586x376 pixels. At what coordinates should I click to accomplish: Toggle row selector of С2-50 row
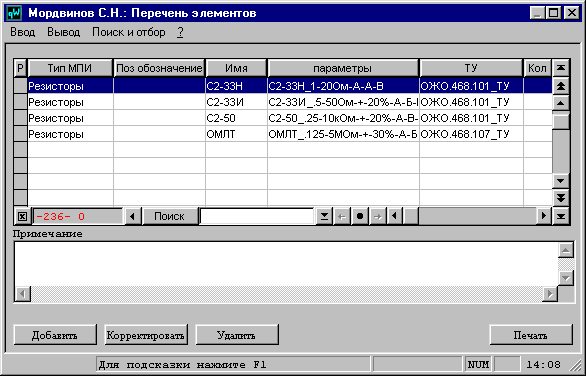[x=21, y=118]
